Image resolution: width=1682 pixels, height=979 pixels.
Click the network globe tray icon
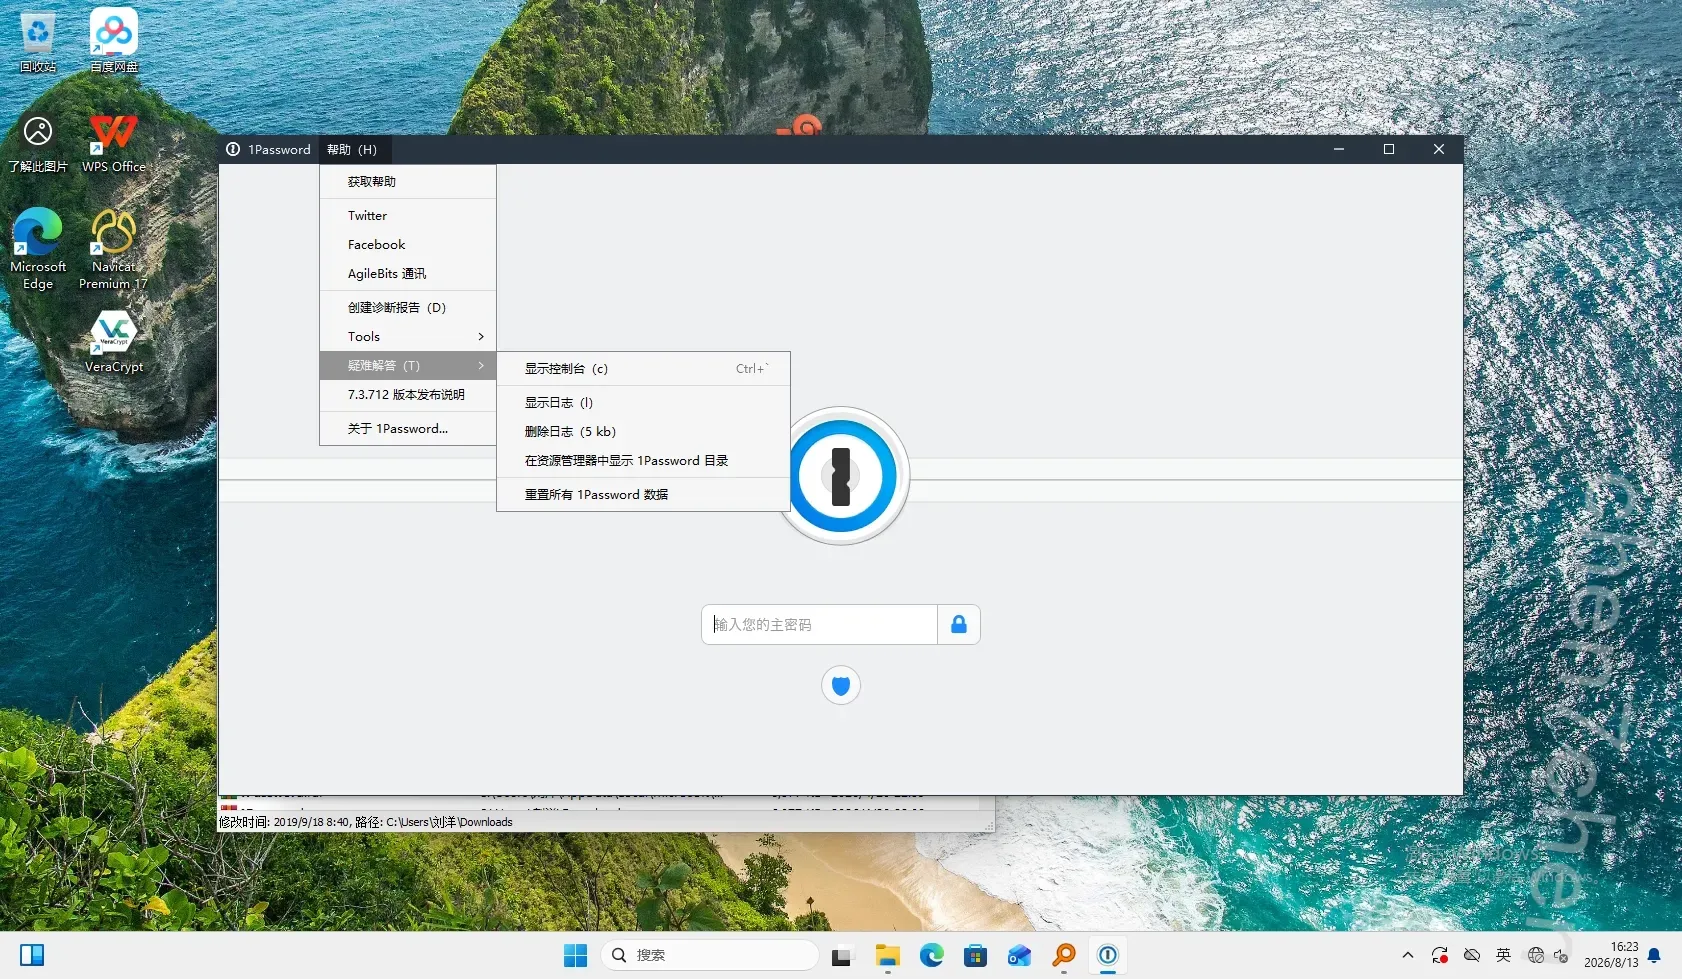1536,955
